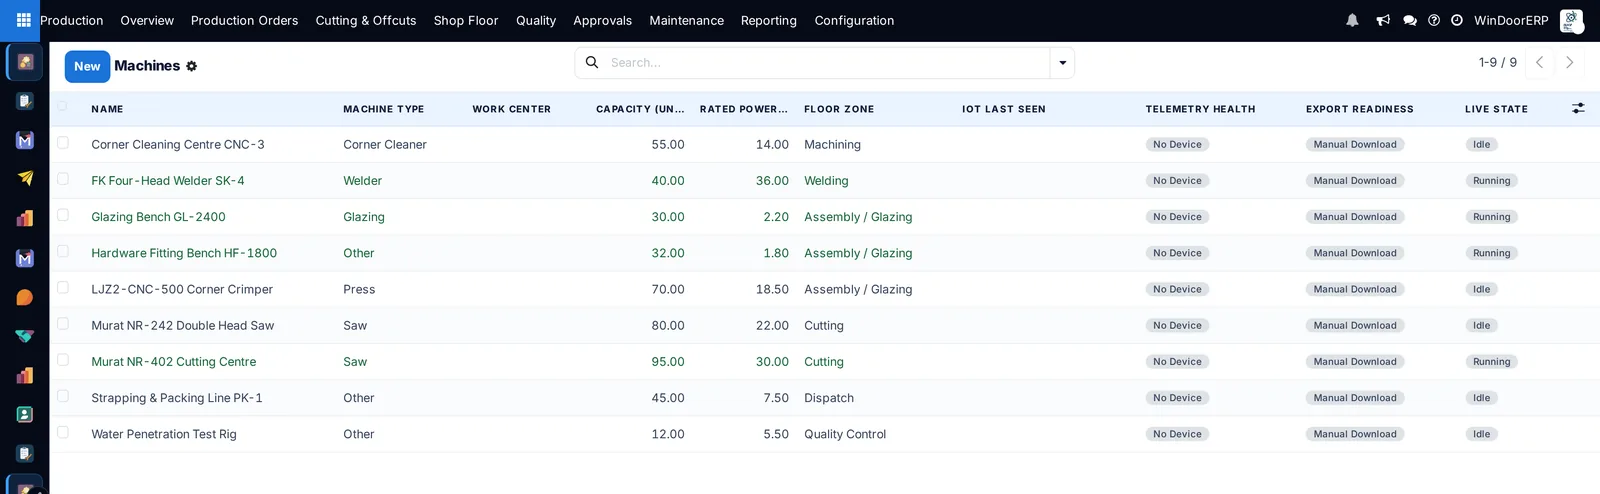Open the orange blob sidebar app
The width and height of the screenshot is (1600, 494).
click(25, 297)
